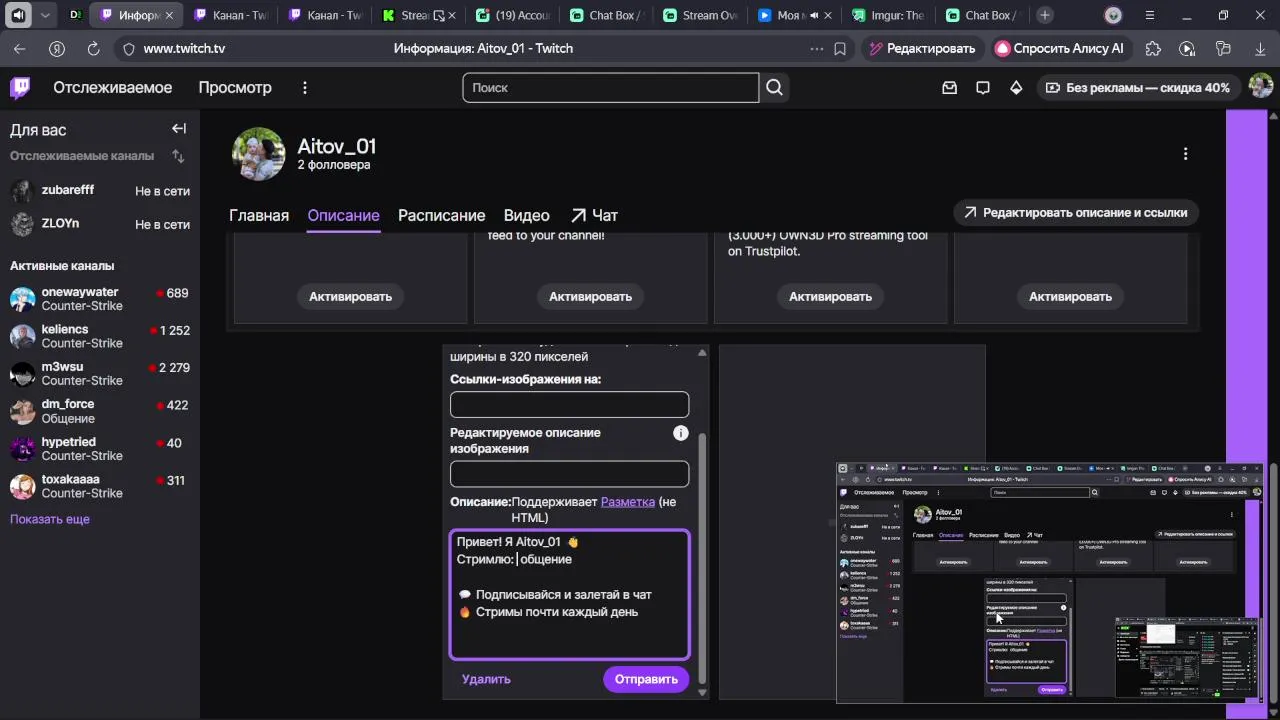This screenshot has width=1280, height=720.
Task: Open the "Чат" popout tab
Action: coord(594,215)
